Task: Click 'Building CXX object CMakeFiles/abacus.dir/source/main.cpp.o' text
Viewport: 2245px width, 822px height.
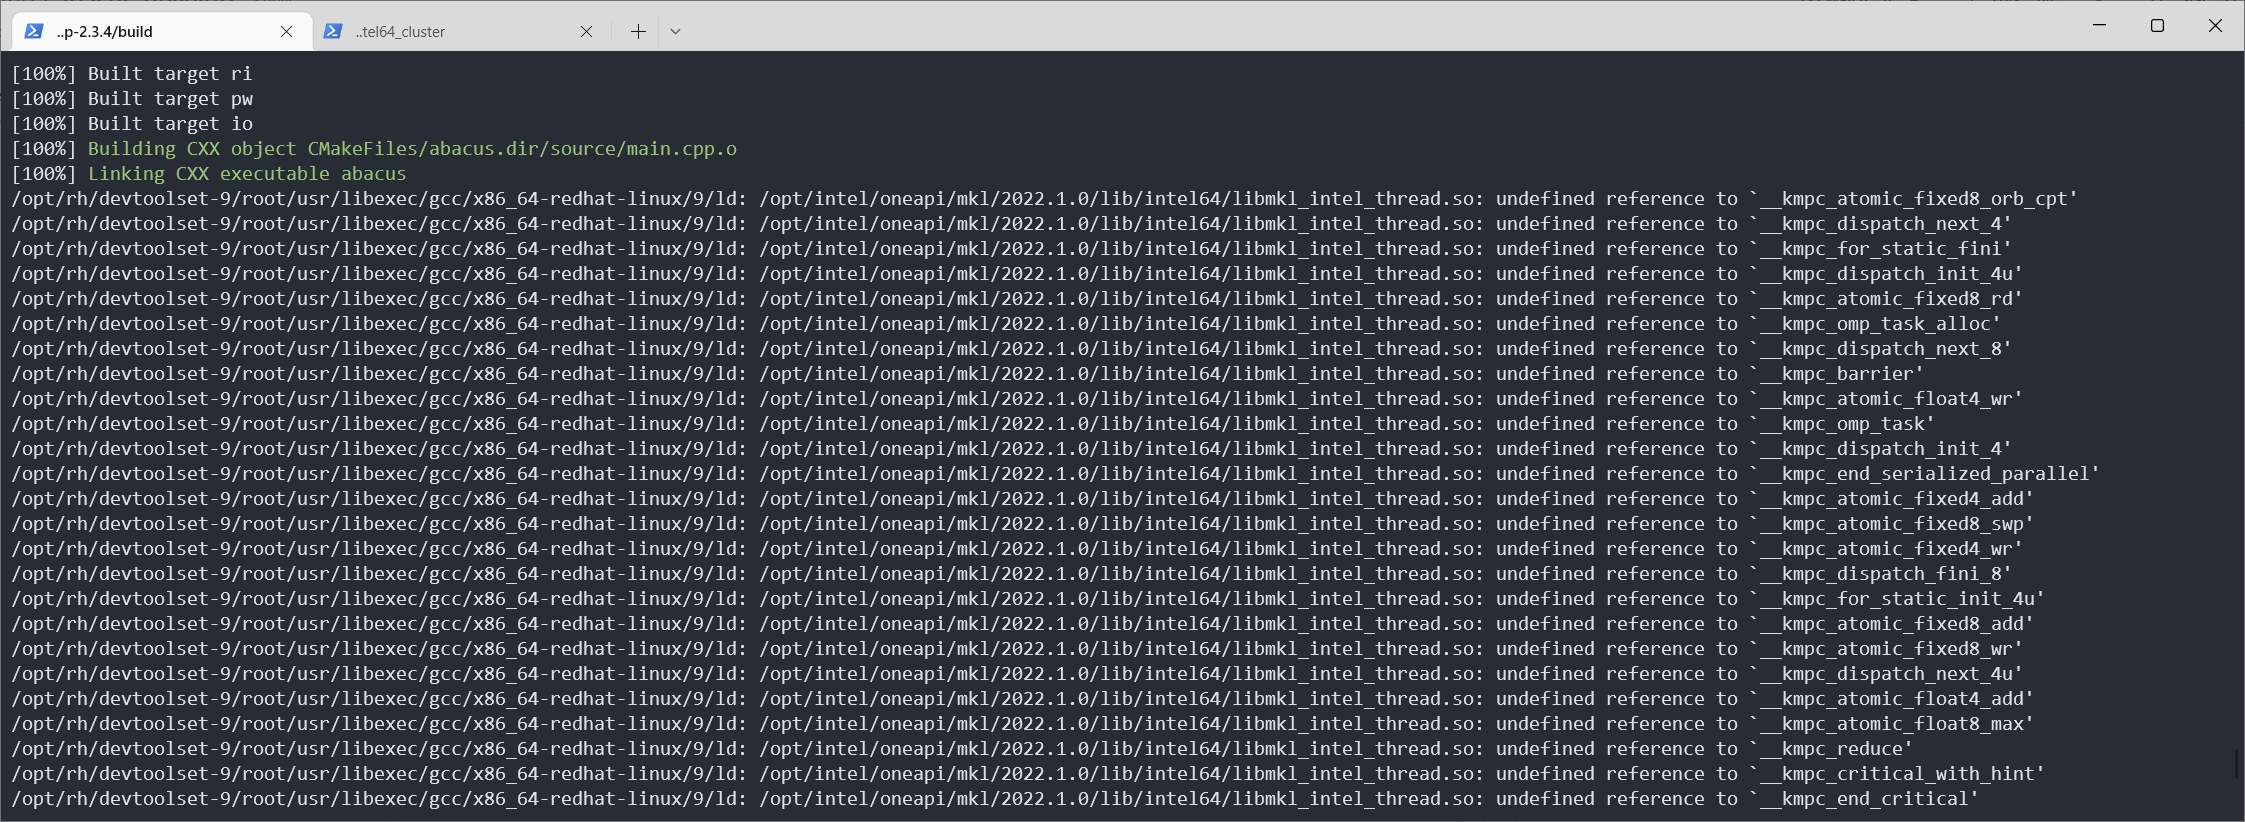Action: click(x=412, y=149)
